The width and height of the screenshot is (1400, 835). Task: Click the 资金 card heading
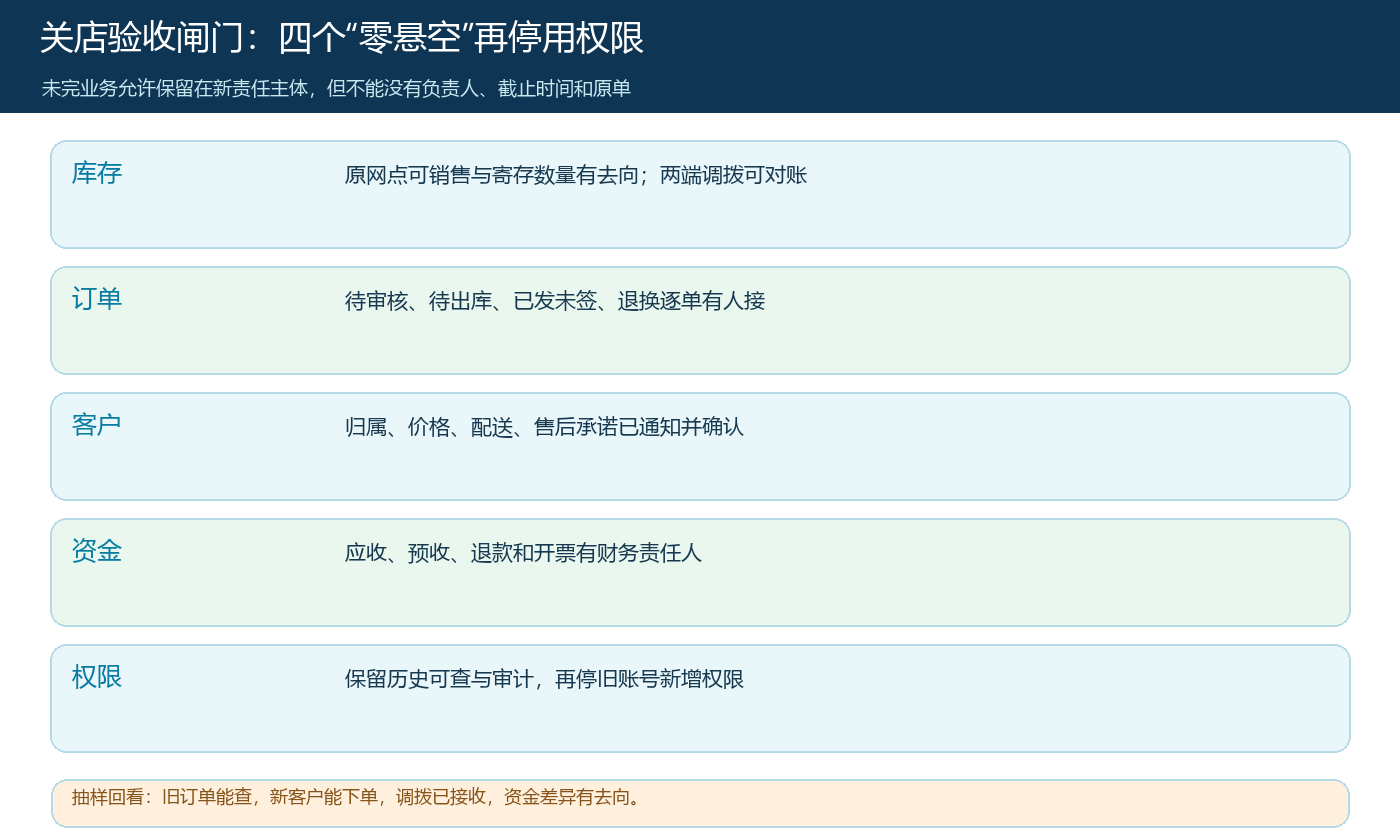click(x=97, y=551)
